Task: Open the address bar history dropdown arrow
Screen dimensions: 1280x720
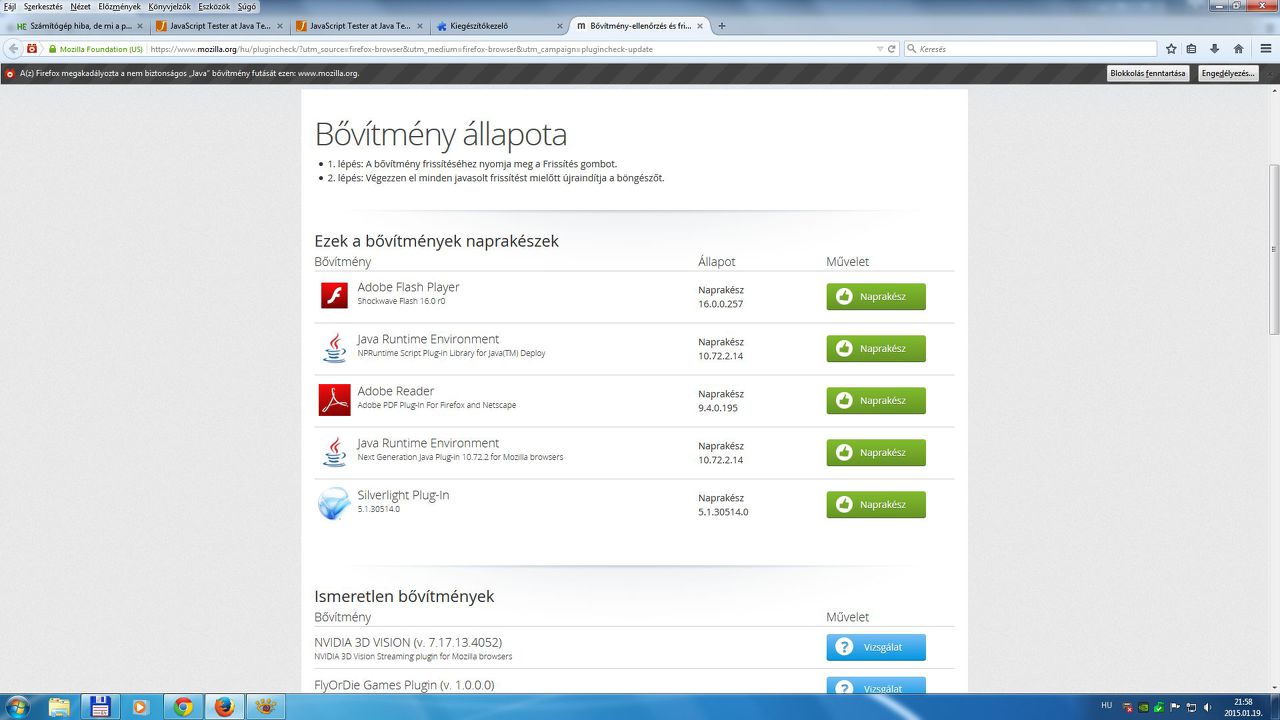Action: pos(880,48)
